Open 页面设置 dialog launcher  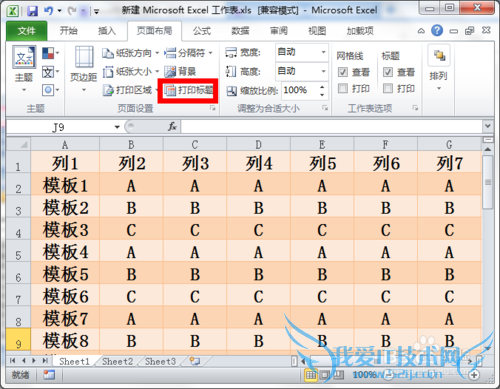coord(213,108)
